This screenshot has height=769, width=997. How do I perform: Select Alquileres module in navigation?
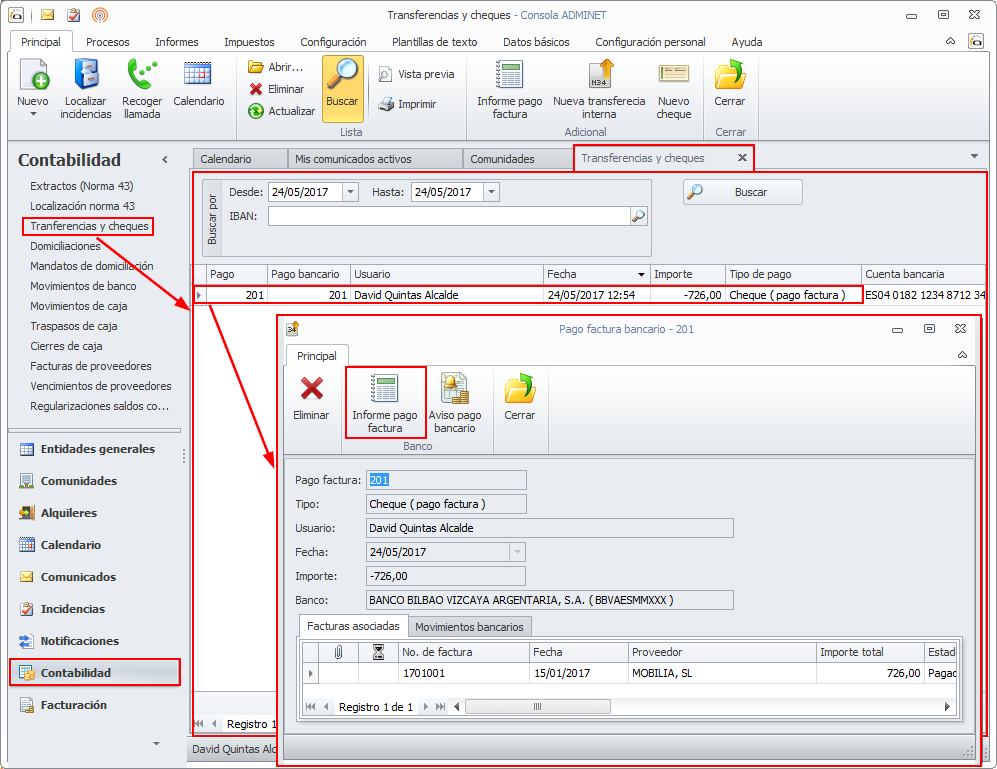(95, 513)
